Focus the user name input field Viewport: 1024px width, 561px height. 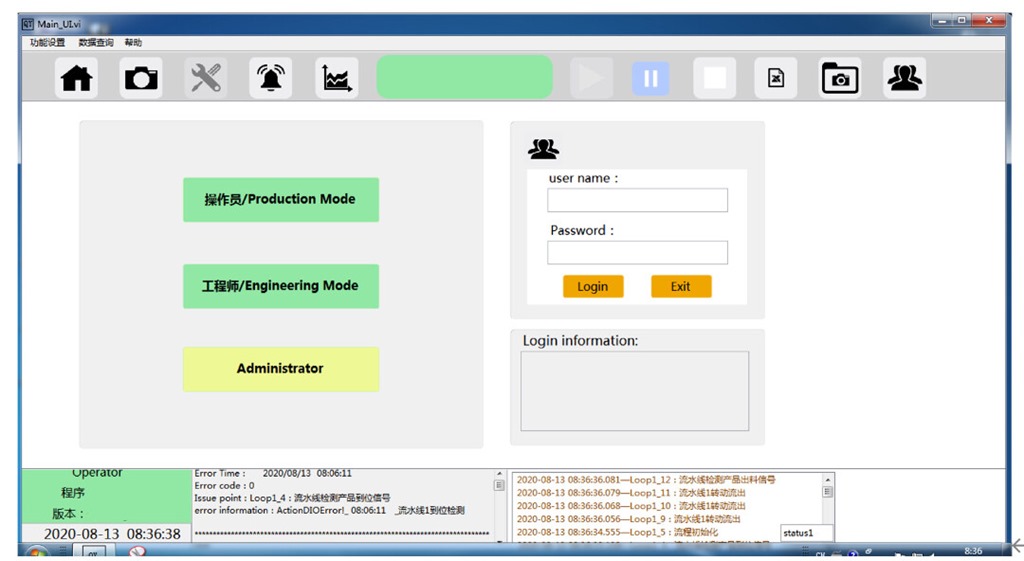click(x=637, y=200)
